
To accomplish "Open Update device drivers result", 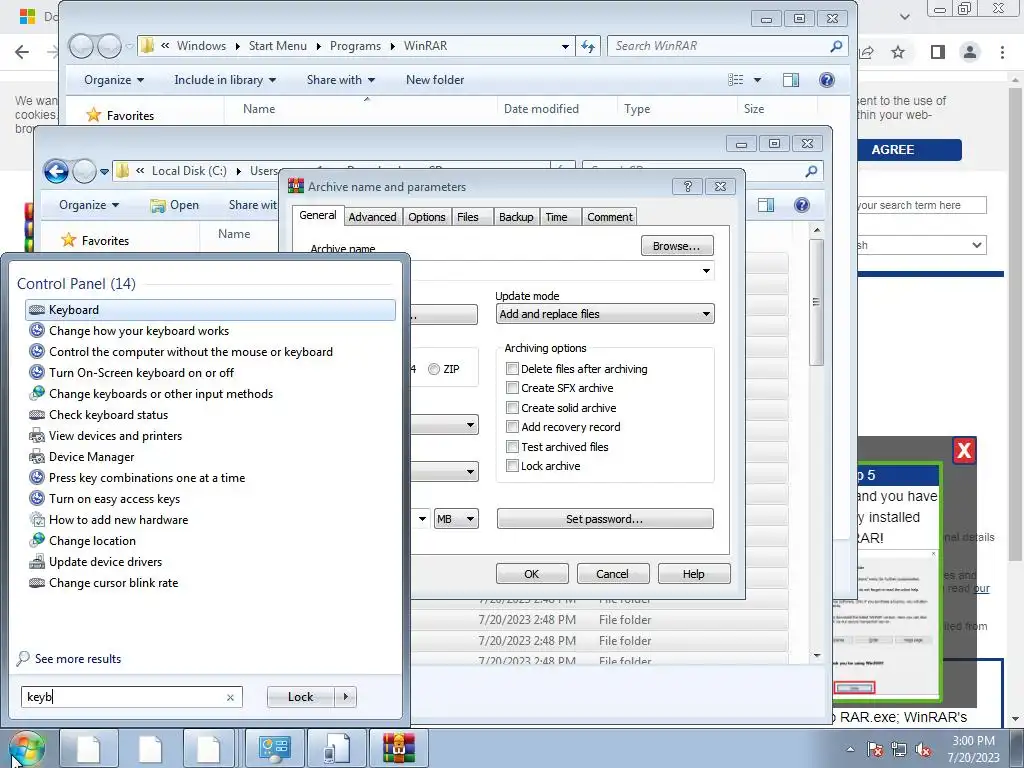I will tap(105, 562).
